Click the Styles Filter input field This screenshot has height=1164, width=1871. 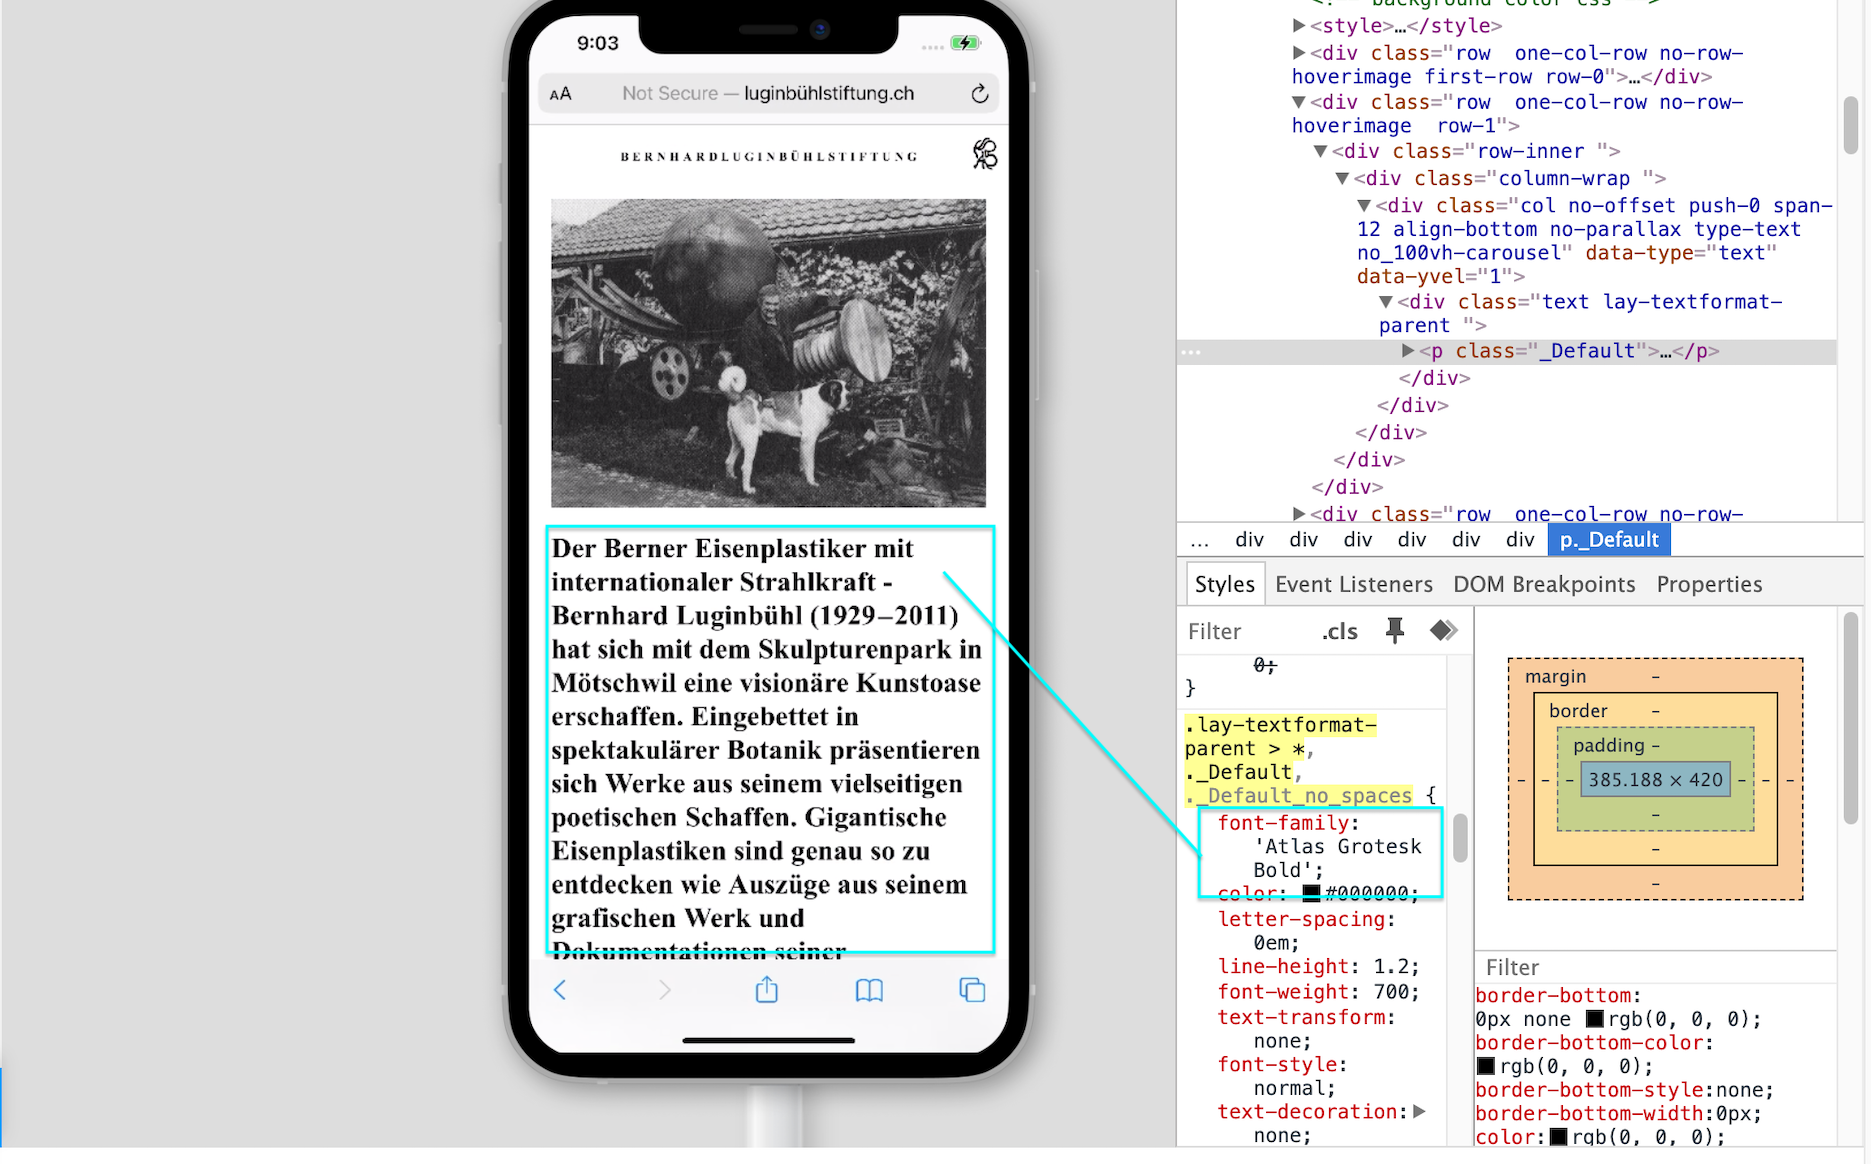(x=1245, y=632)
